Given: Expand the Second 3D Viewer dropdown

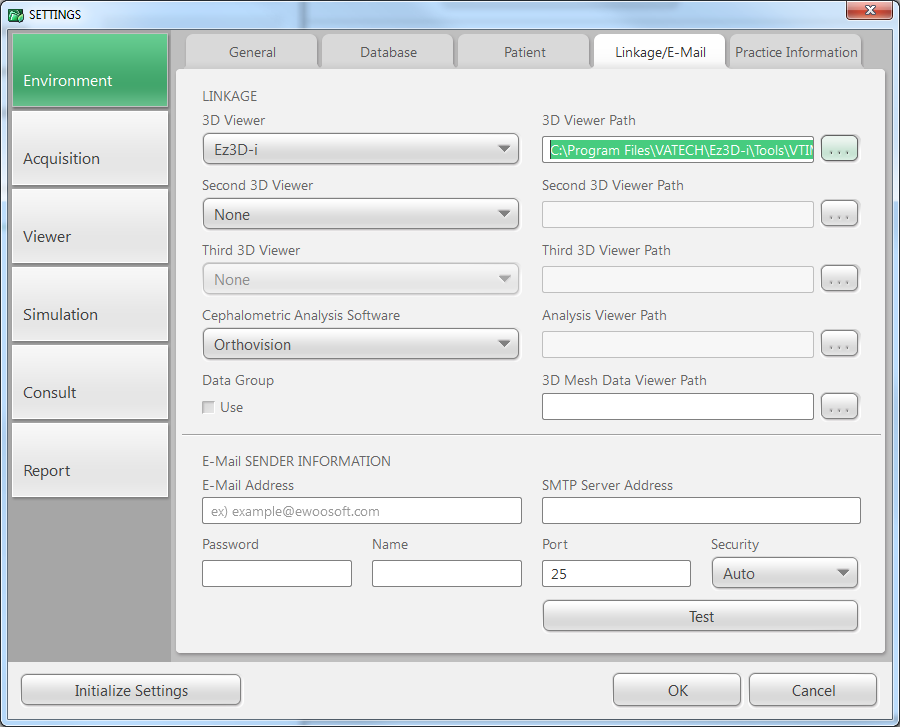Looking at the screenshot, I should [x=360, y=214].
